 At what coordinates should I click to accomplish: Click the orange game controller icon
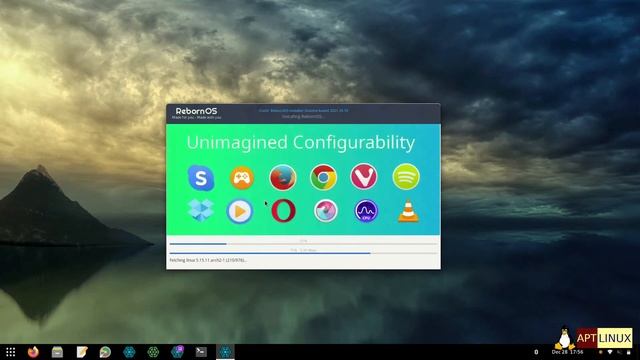(x=242, y=178)
